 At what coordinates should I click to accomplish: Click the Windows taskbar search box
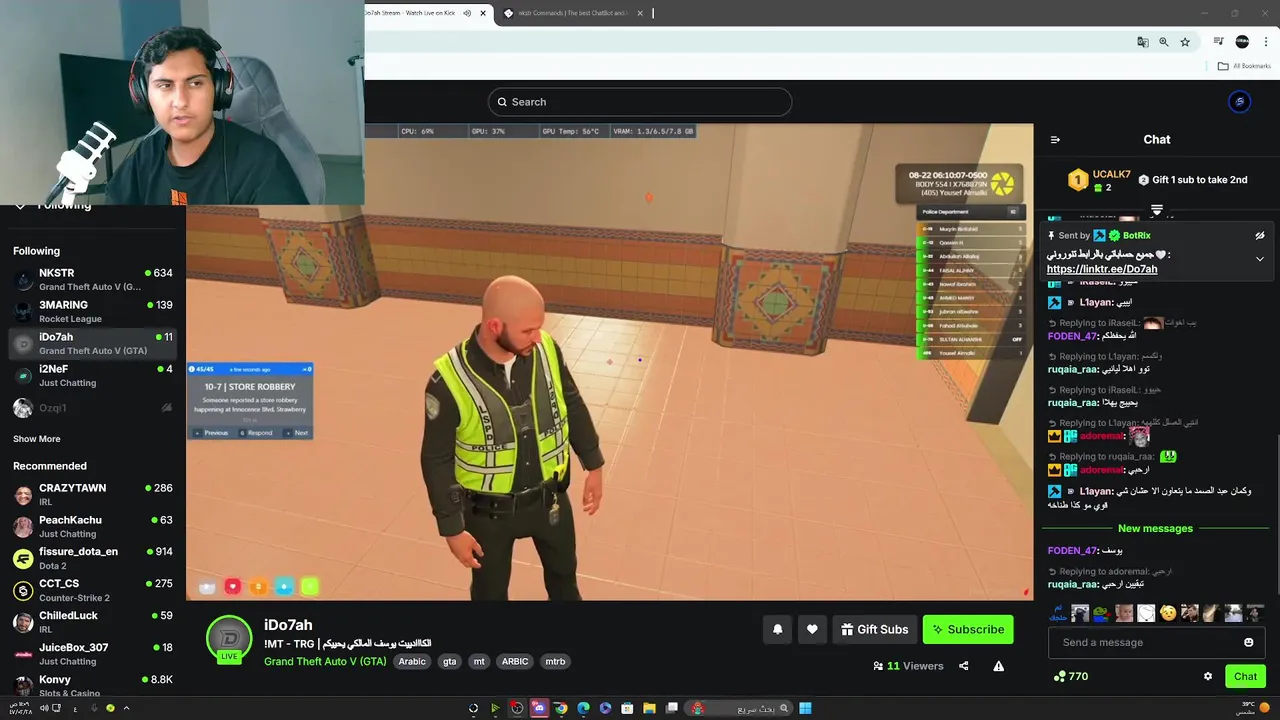click(x=738, y=708)
